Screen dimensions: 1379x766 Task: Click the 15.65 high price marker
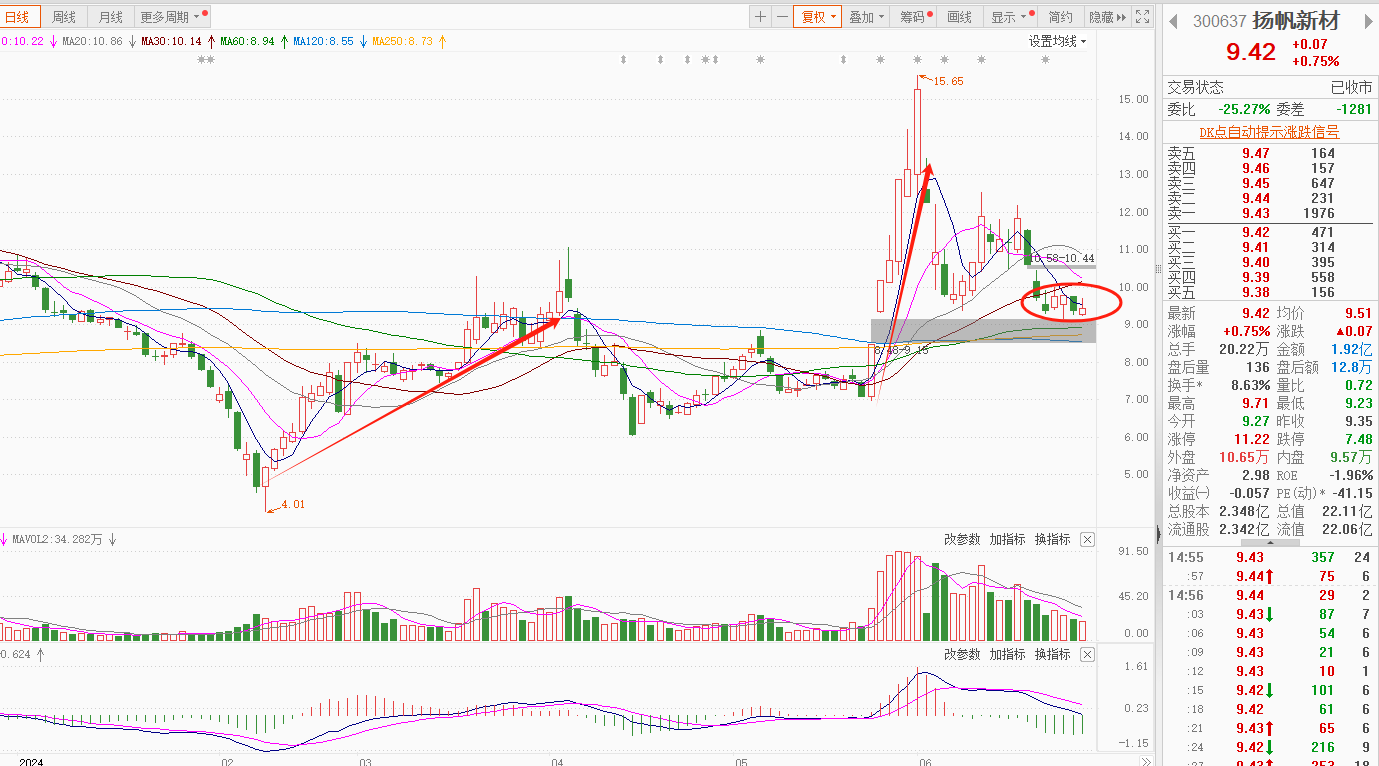pyautogui.click(x=948, y=81)
